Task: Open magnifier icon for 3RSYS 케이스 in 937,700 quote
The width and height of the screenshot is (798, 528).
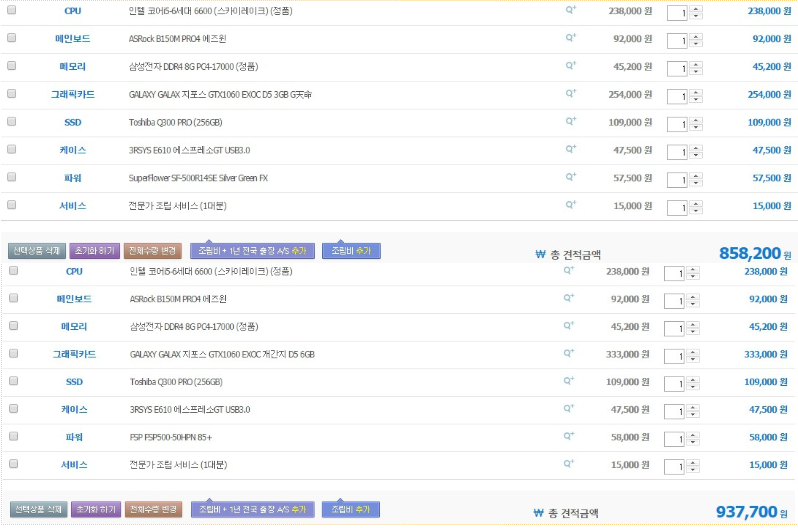Action: pyautogui.click(x=568, y=408)
